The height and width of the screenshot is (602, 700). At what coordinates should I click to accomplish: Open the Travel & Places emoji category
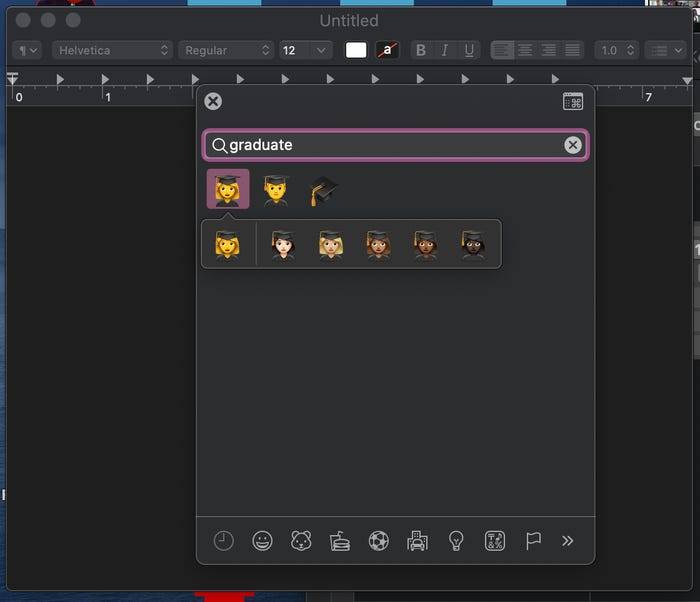click(417, 541)
